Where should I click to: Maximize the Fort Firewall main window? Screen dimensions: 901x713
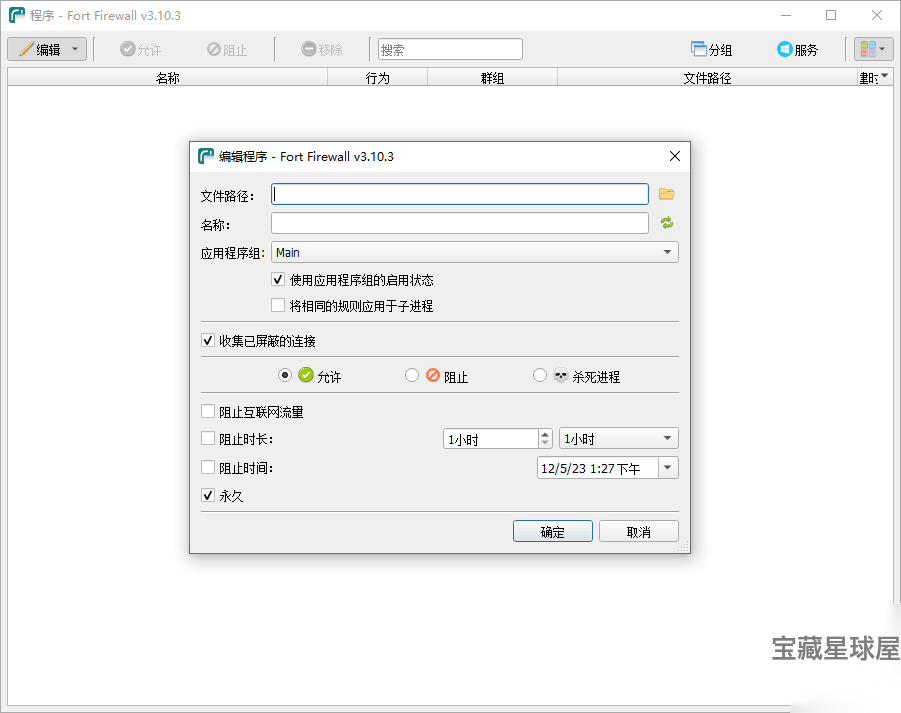coord(831,16)
